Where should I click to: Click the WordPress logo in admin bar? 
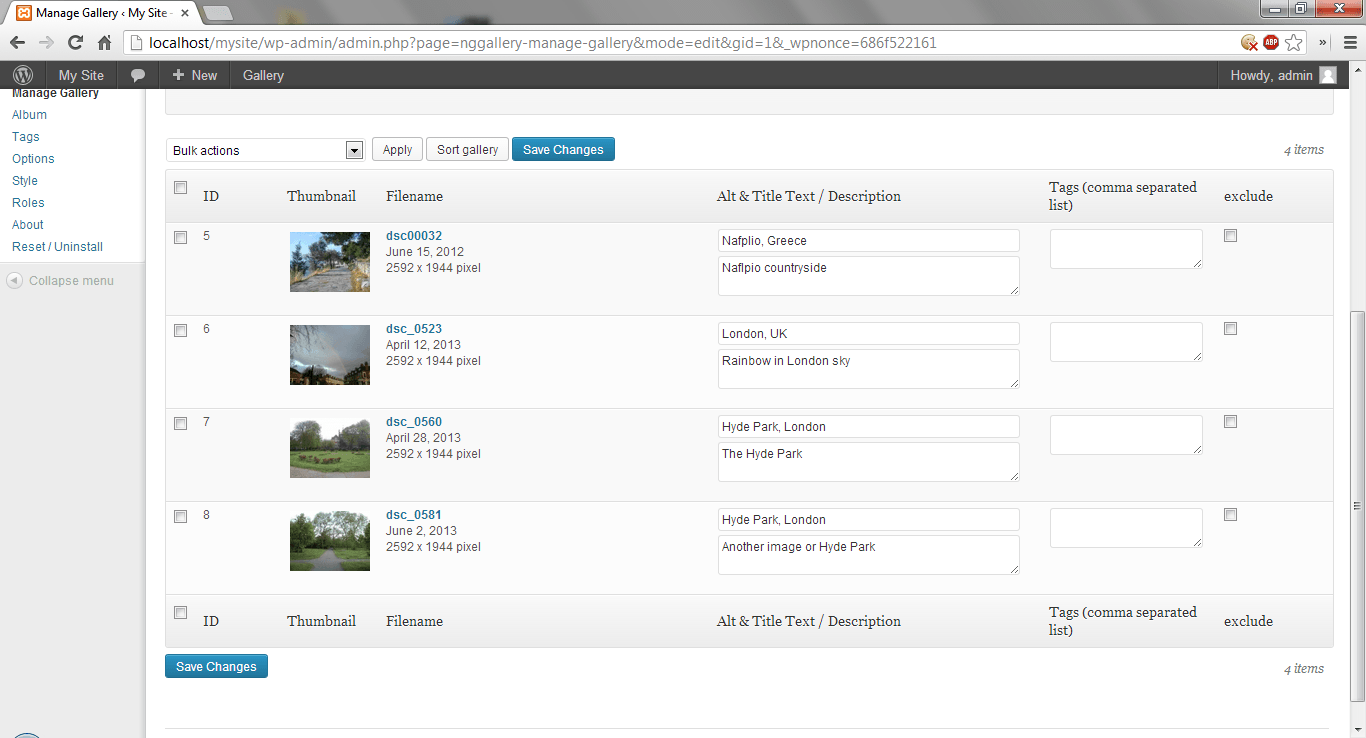(23, 75)
